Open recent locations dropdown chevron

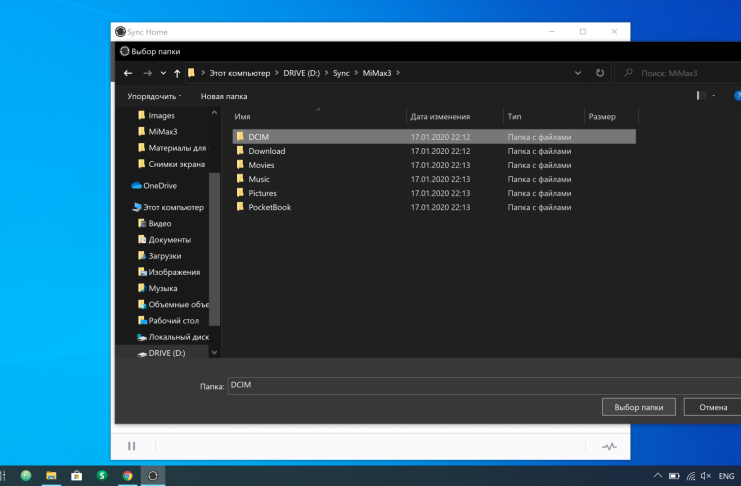tap(163, 73)
